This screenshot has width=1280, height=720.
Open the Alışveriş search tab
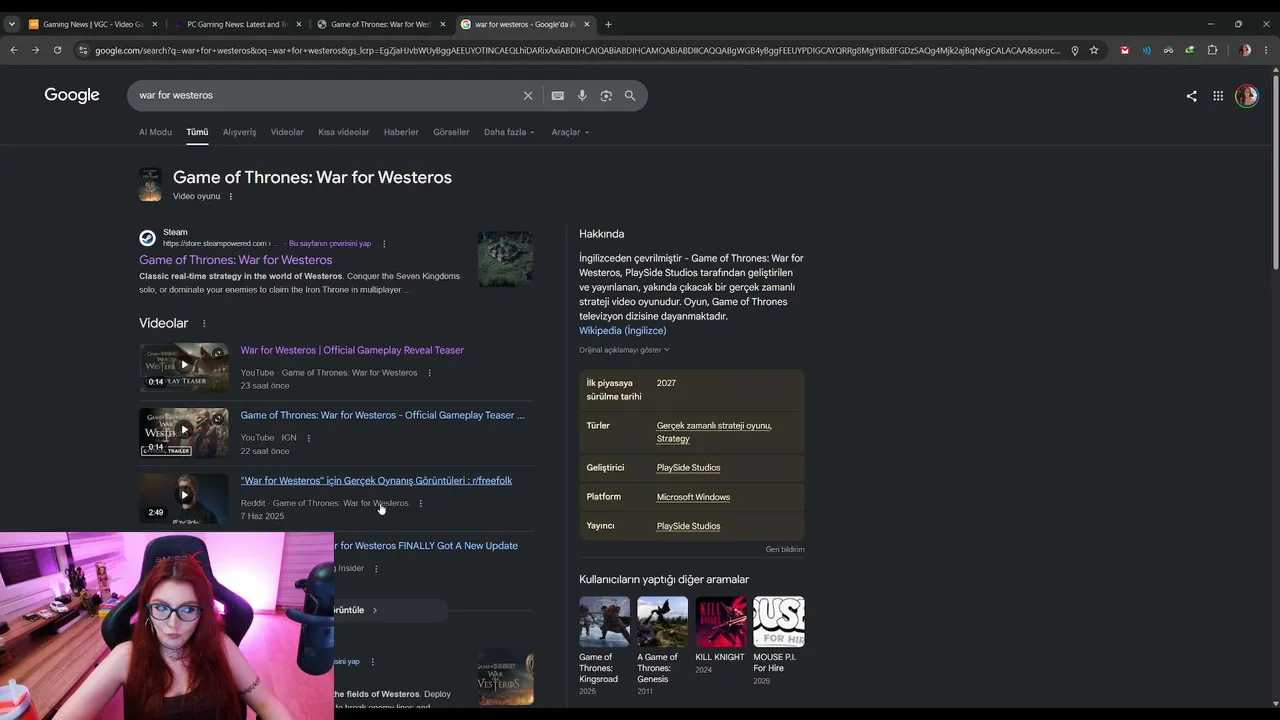[239, 132]
